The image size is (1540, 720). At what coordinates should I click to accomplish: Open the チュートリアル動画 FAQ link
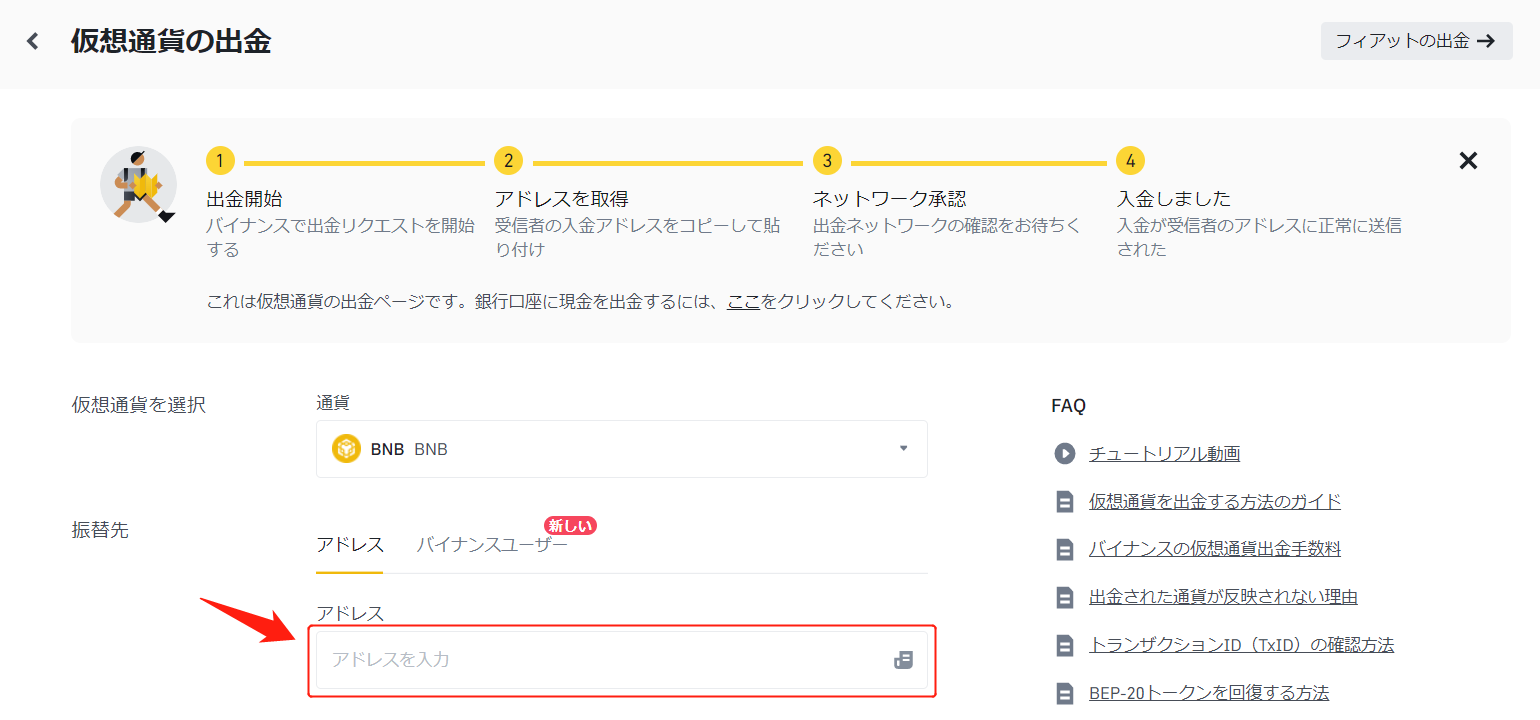pos(1165,454)
